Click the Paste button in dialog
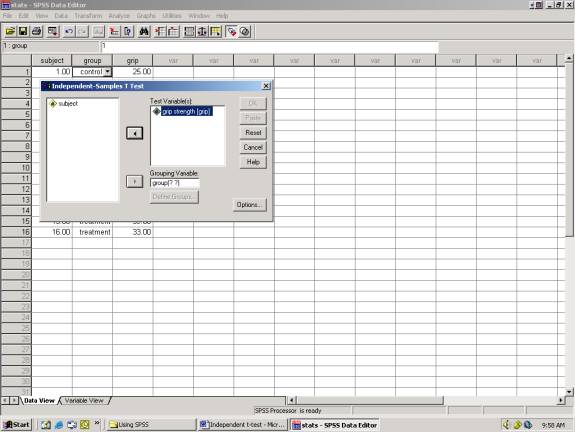This screenshot has width=575, height=432. [253, 118]
